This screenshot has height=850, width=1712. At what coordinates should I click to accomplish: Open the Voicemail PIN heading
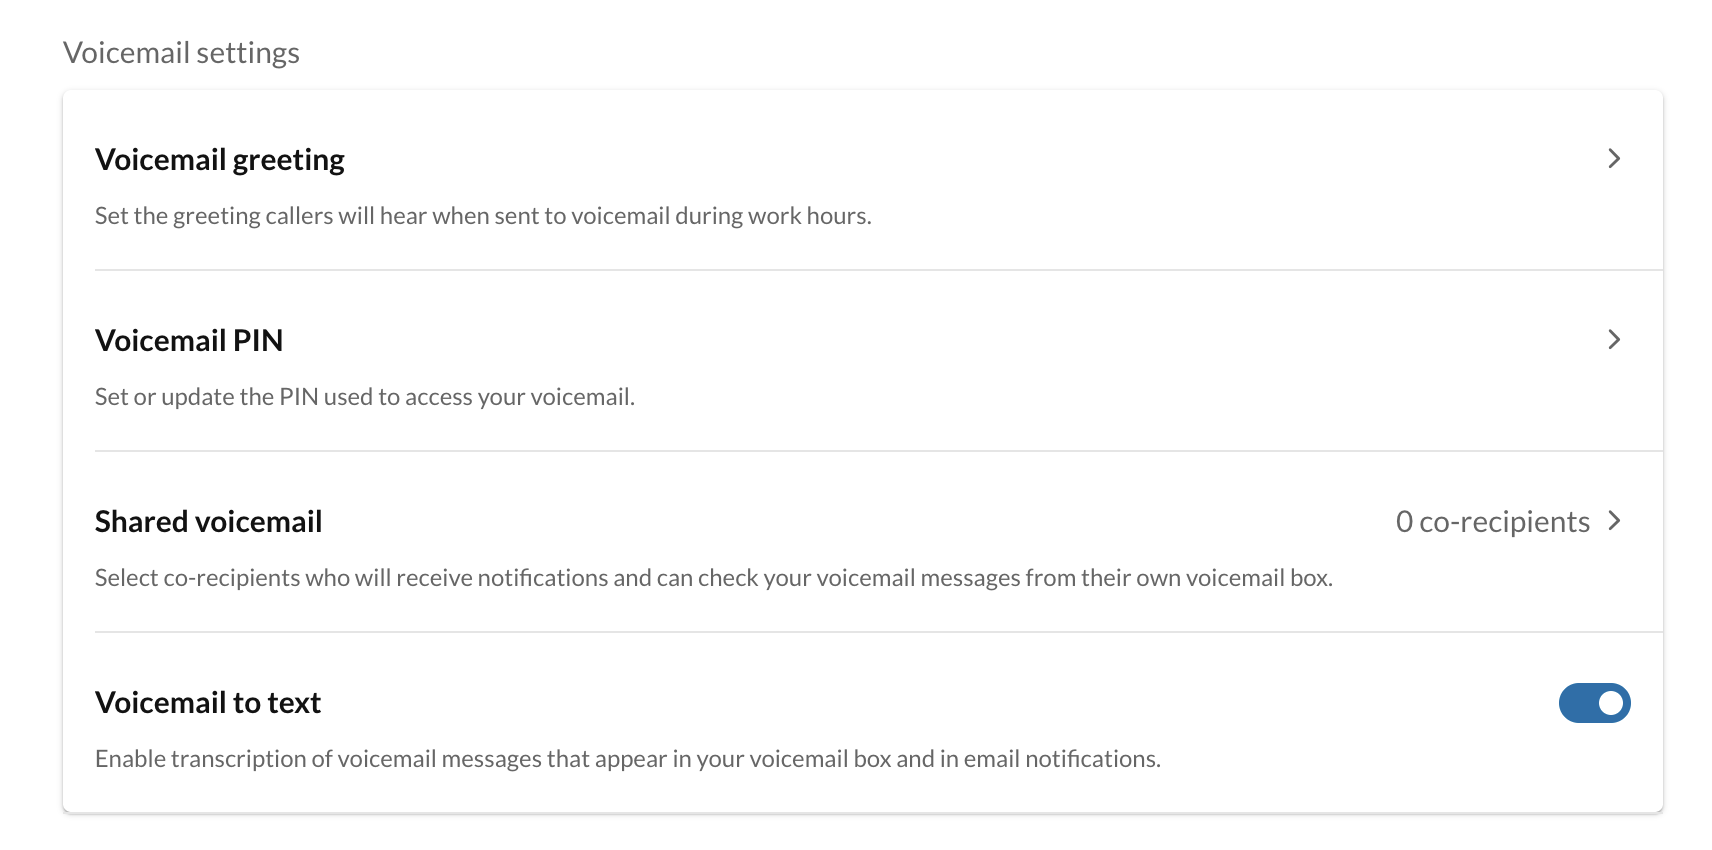click(x=188, y=341)
